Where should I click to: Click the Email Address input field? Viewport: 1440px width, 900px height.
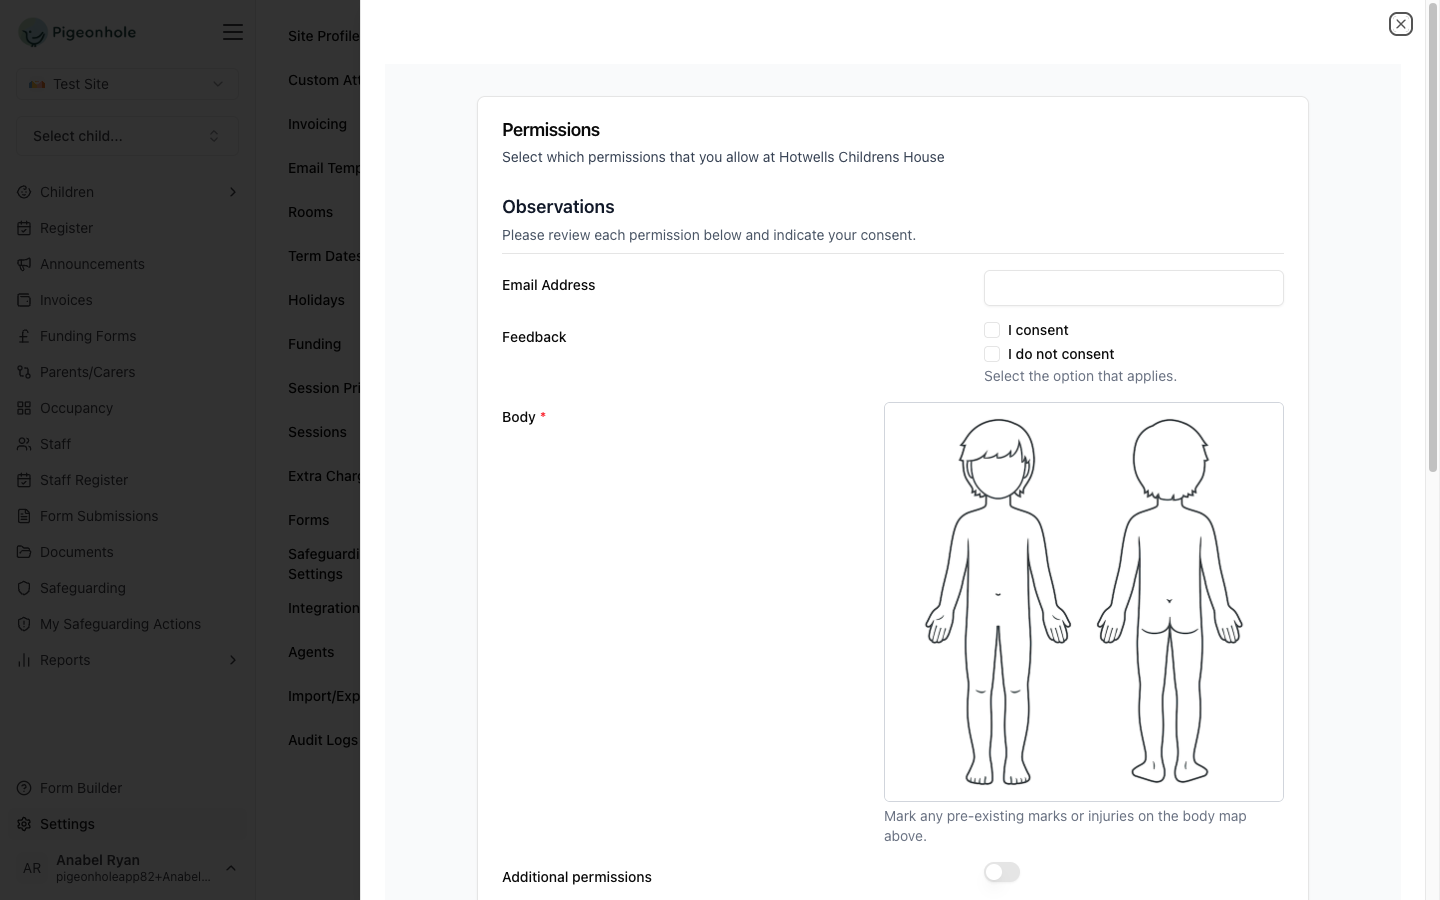(1134, 288)
